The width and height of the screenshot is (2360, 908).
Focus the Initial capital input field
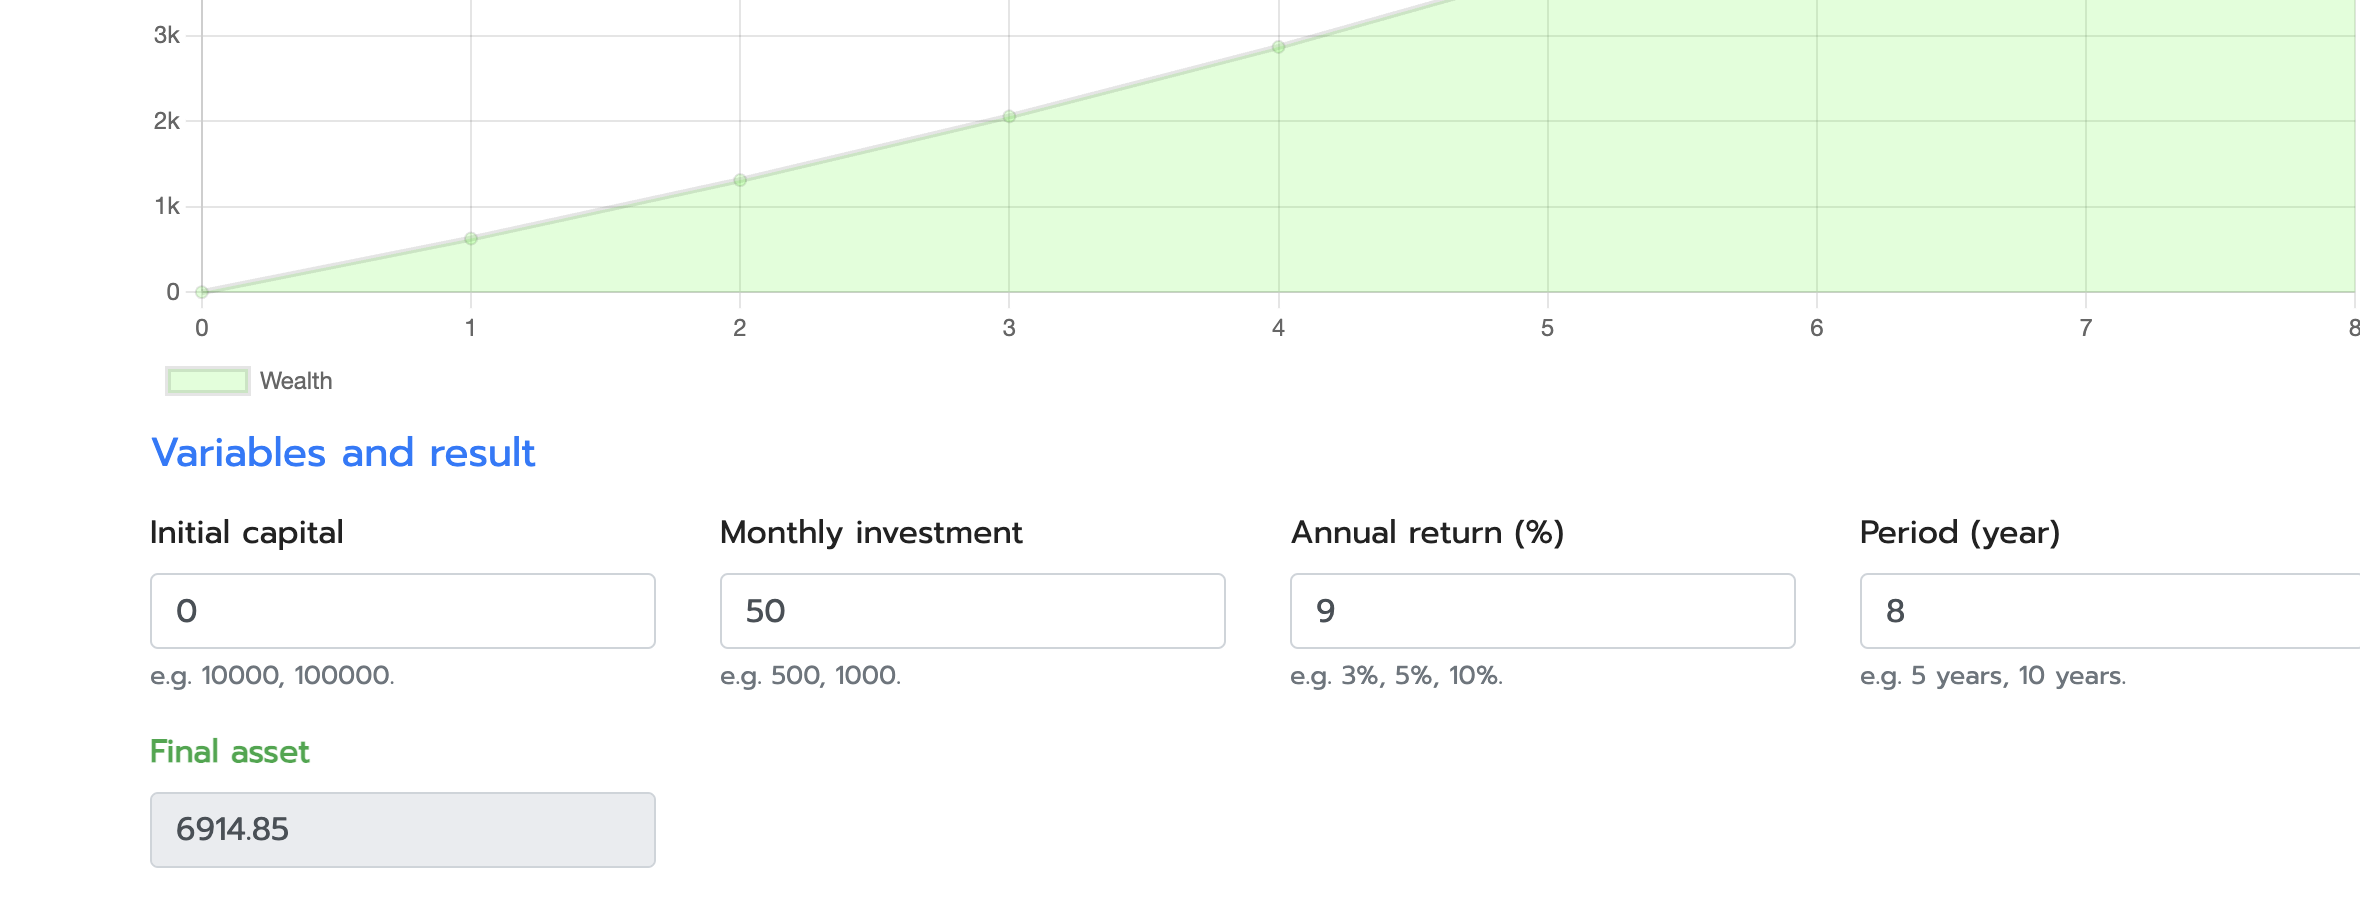tap(402, 611)
